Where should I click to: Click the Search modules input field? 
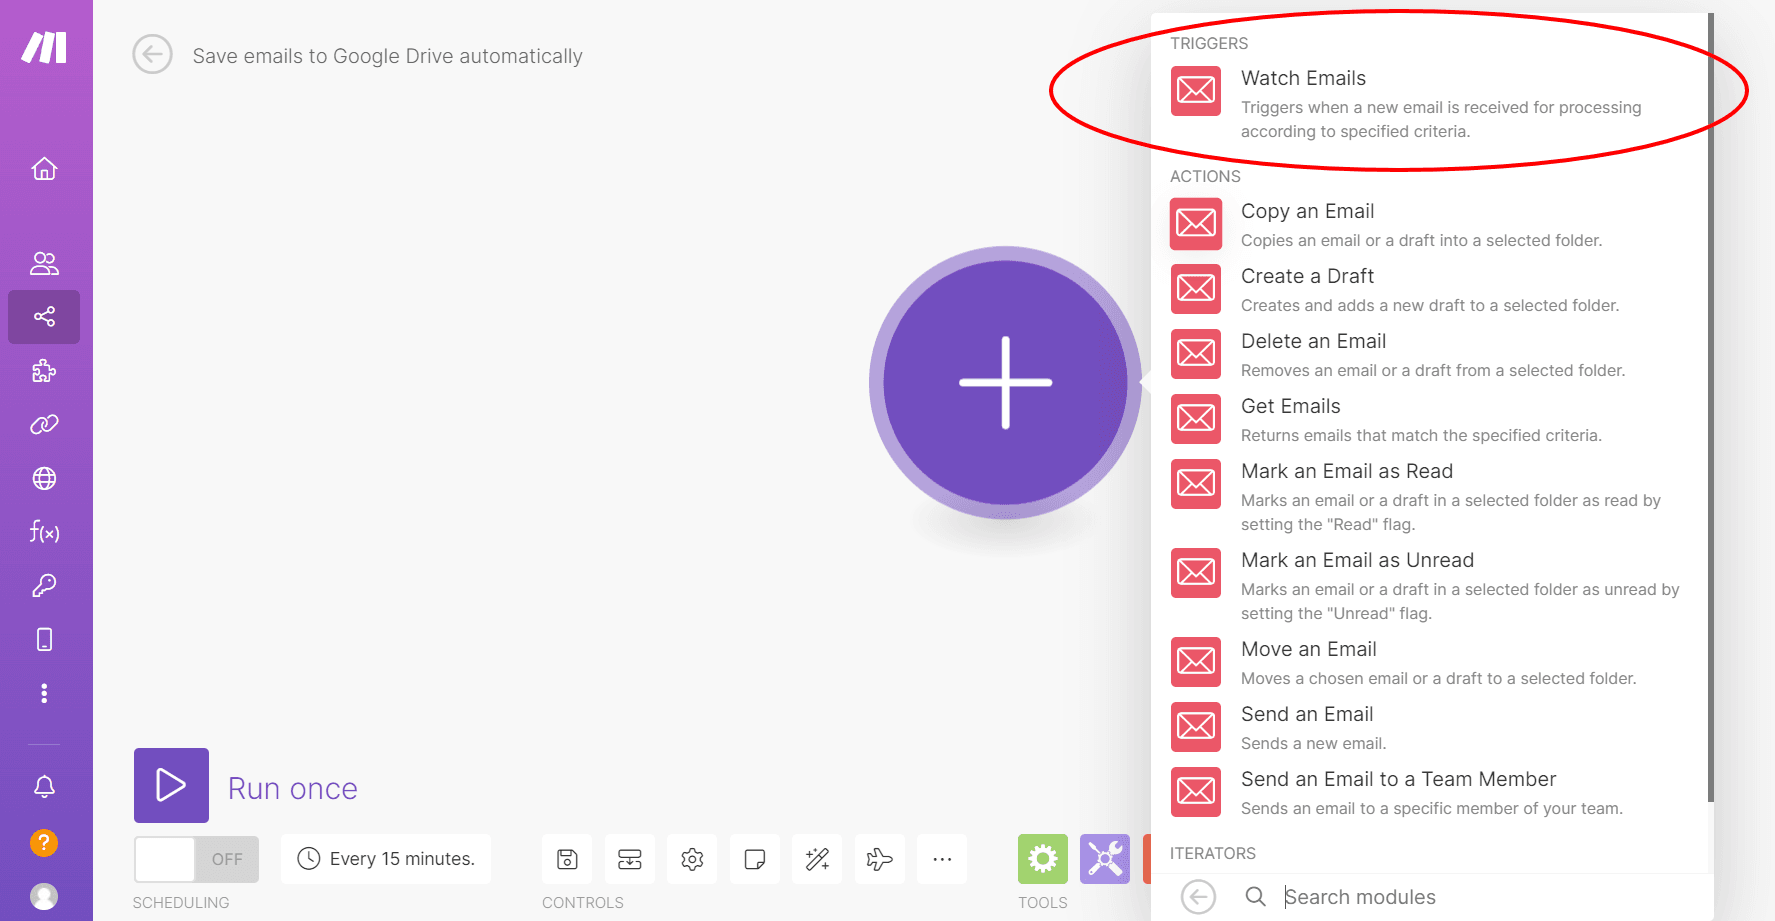(1400, 896)
